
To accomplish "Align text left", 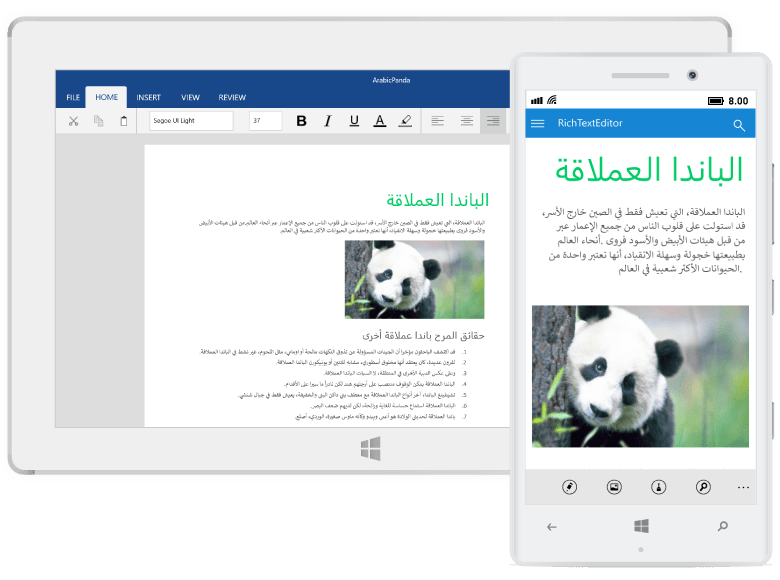I will 438,121.
